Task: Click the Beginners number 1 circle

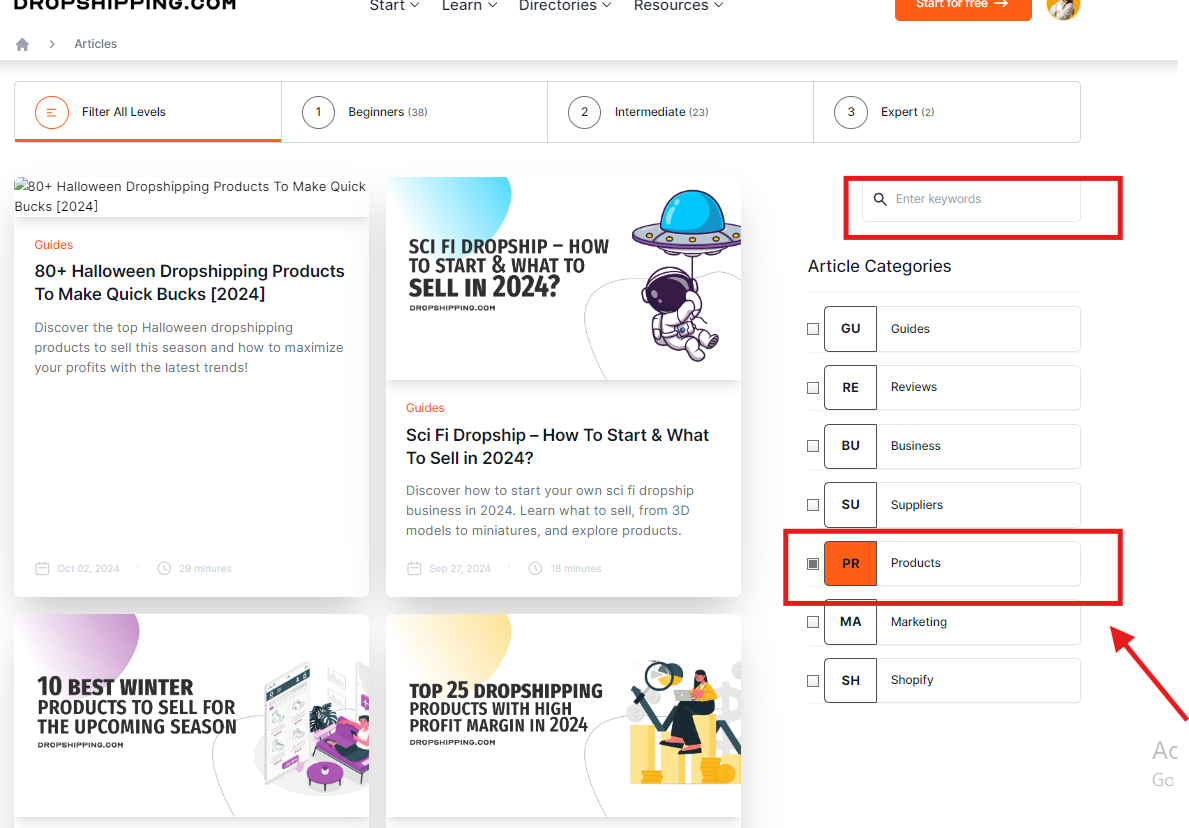Action: (318, 112)
